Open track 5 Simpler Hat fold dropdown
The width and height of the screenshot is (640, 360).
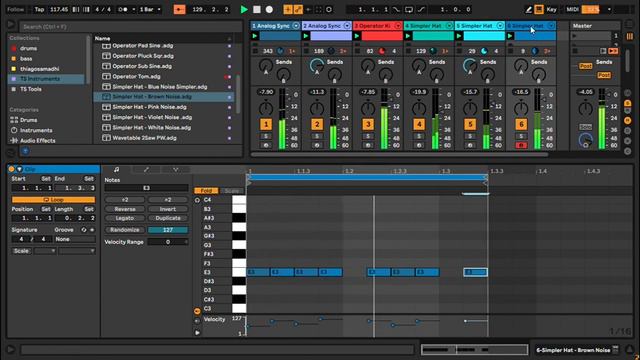click(500, 26)
